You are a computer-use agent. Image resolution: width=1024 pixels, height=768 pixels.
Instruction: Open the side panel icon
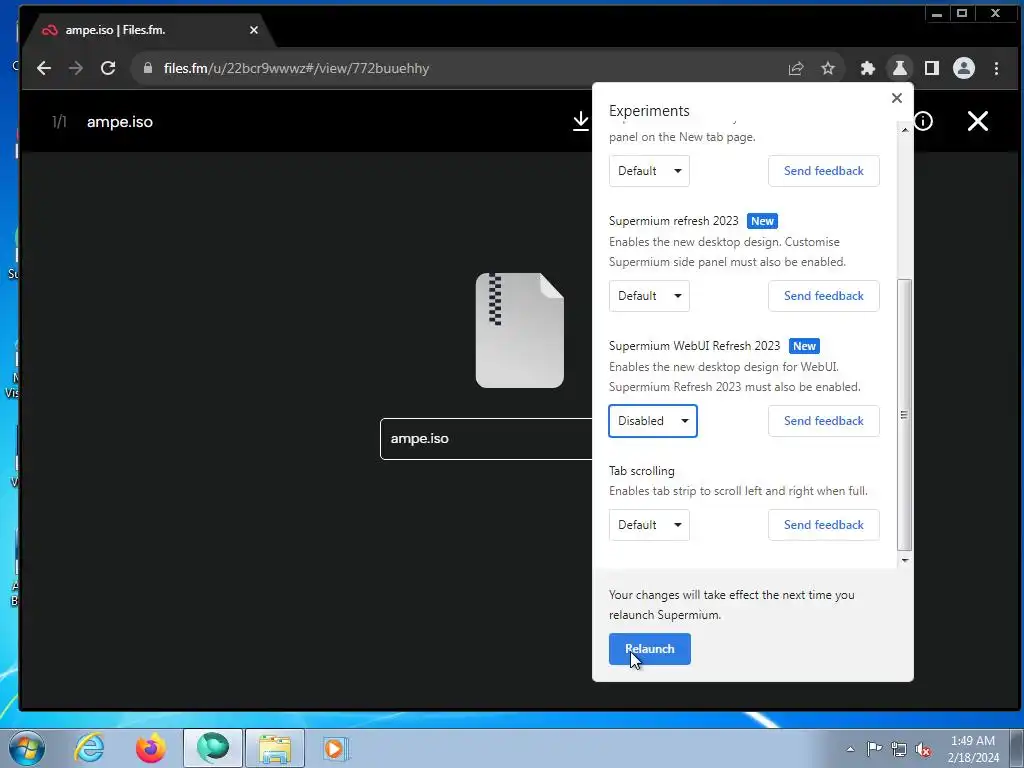pyautogui.click(x=932, y=68)
